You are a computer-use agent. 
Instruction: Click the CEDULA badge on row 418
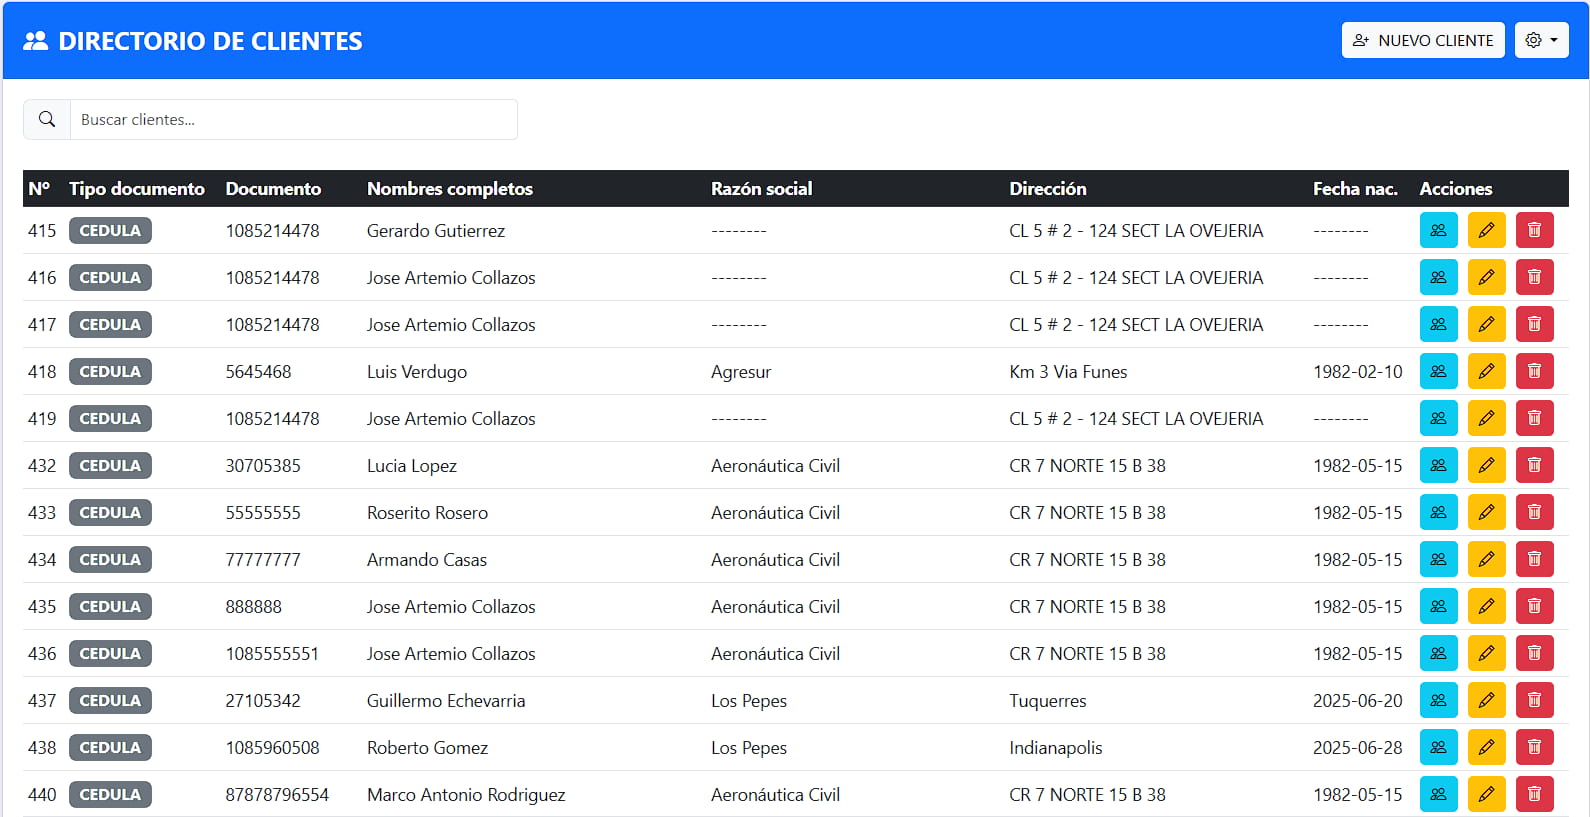[x=110, y=371]
